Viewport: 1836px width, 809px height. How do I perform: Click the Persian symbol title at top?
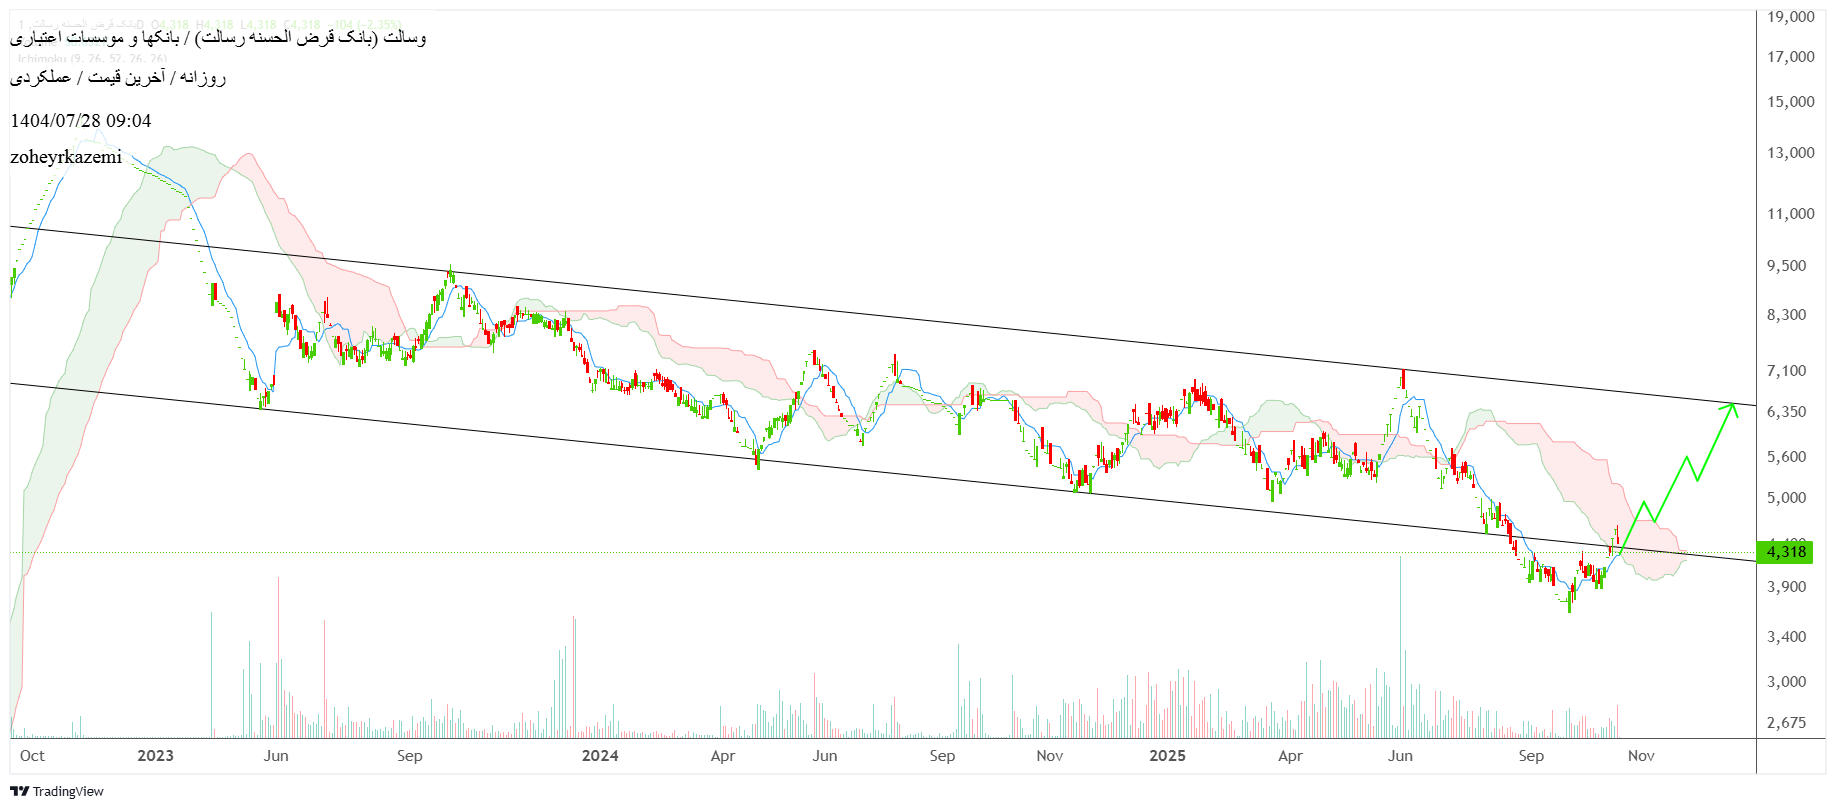[218, 38]
